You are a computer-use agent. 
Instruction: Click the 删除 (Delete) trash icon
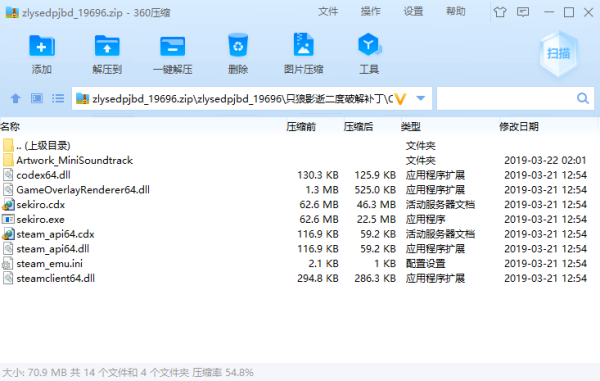[238, 46]
